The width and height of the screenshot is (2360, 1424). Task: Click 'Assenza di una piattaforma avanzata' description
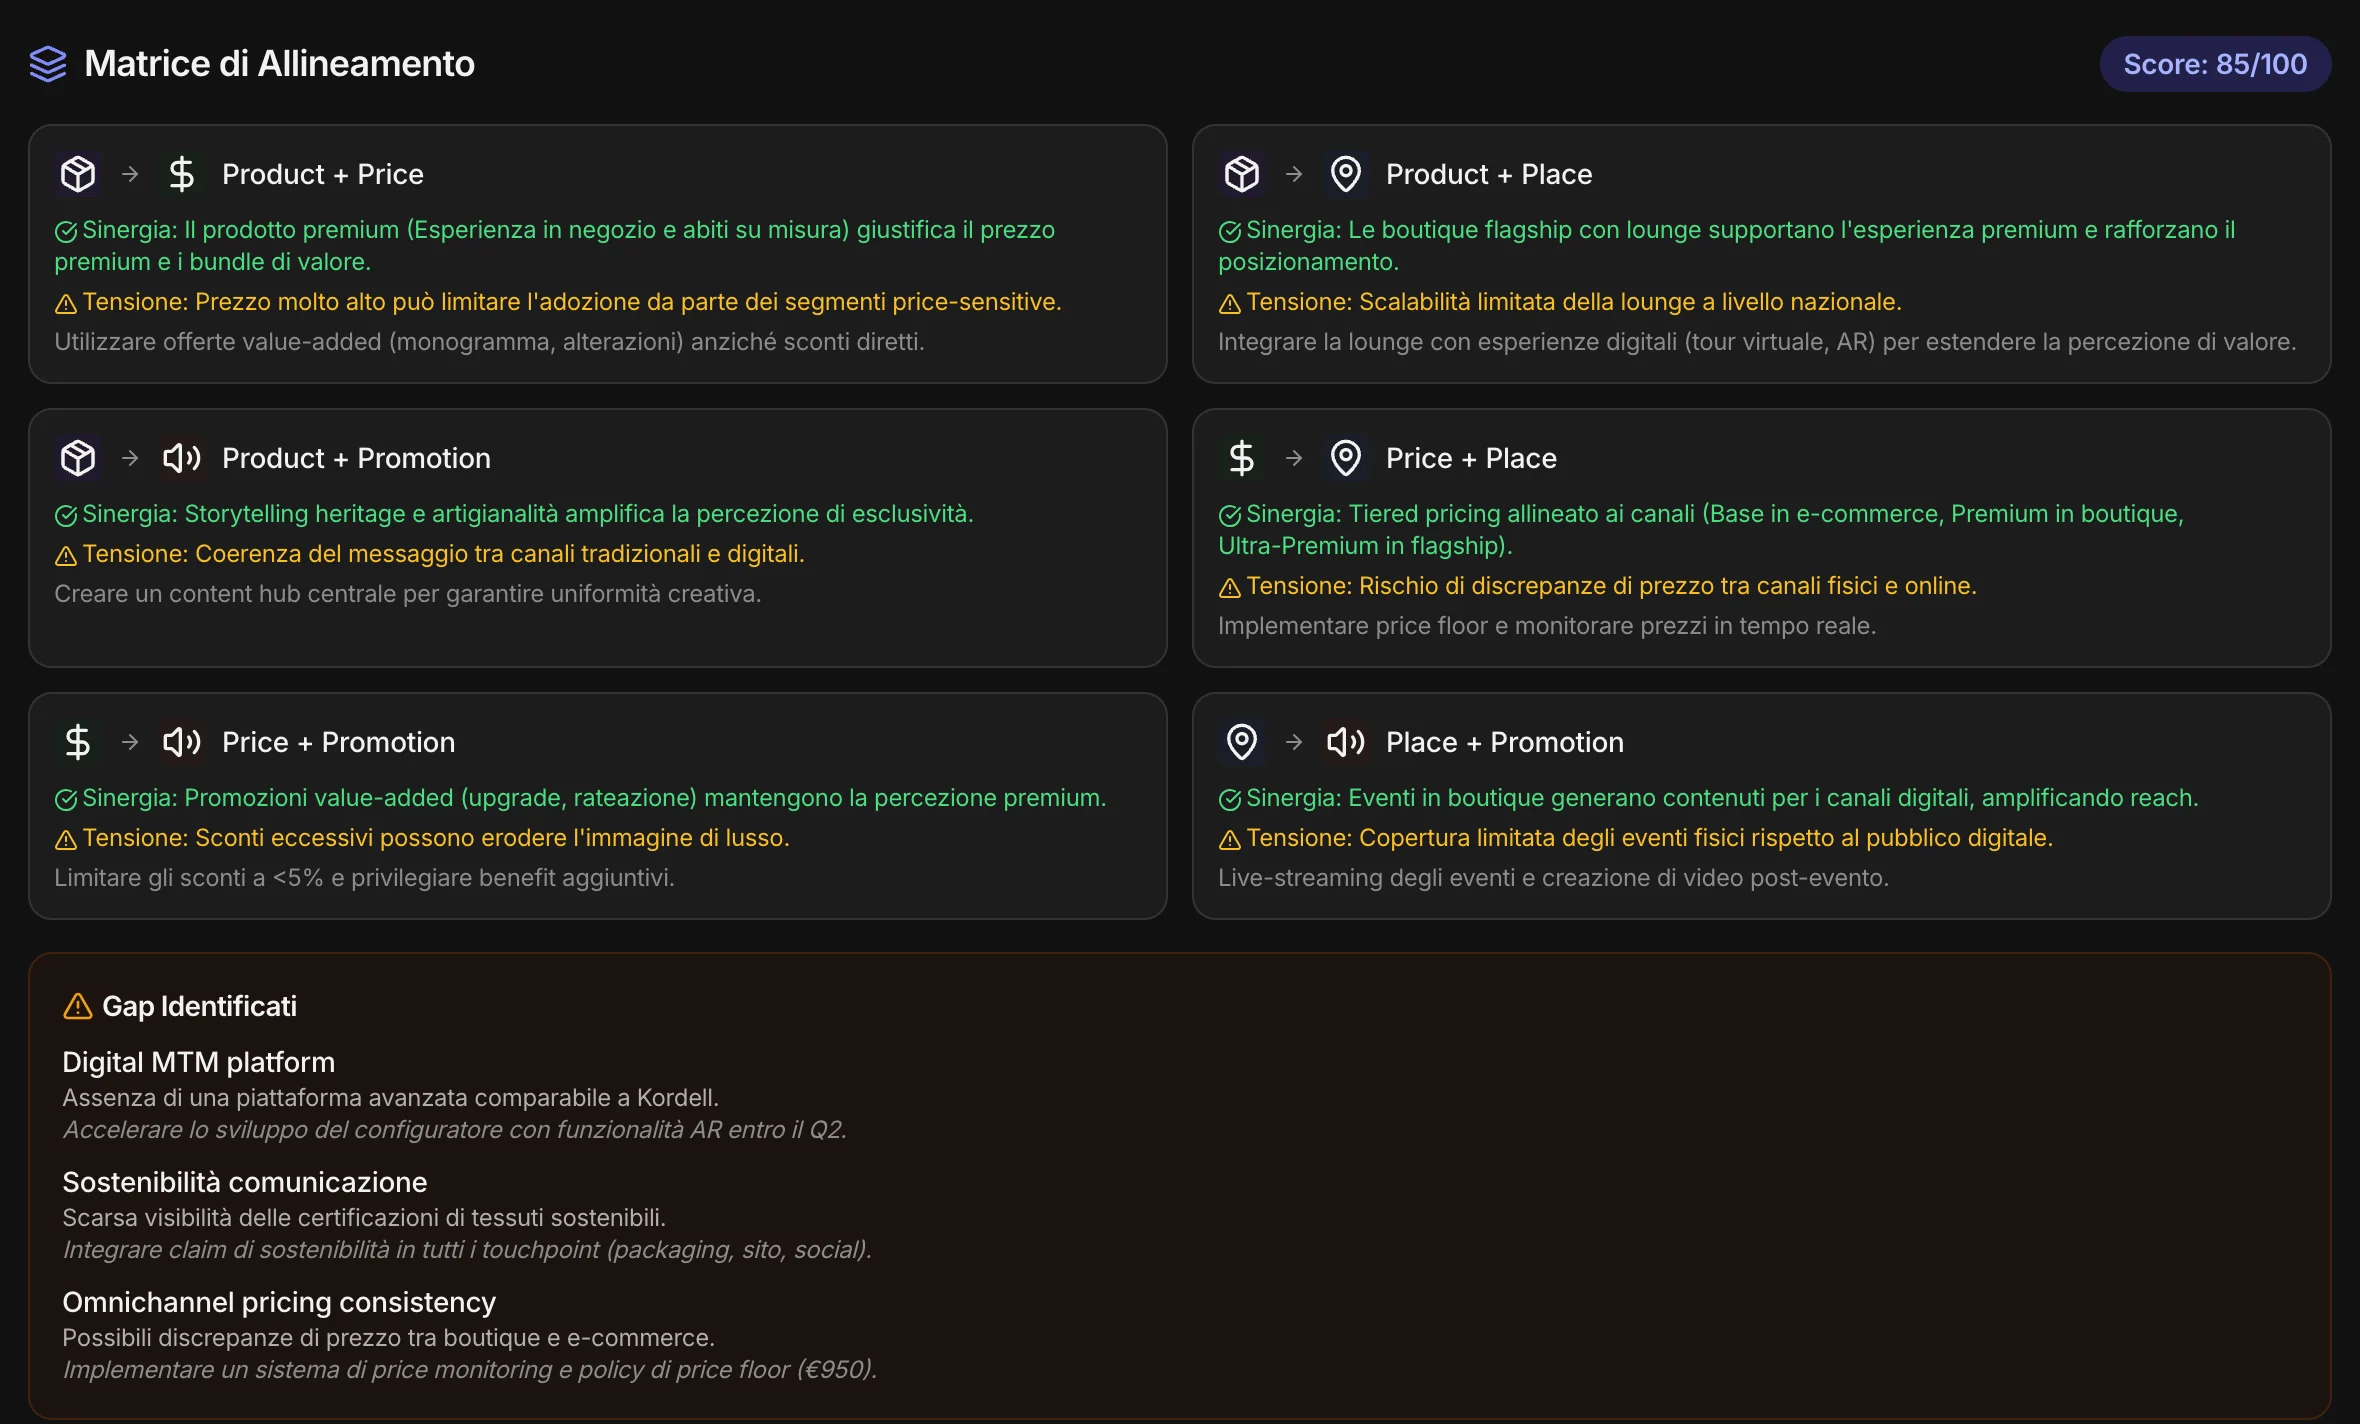point(390,1098)
